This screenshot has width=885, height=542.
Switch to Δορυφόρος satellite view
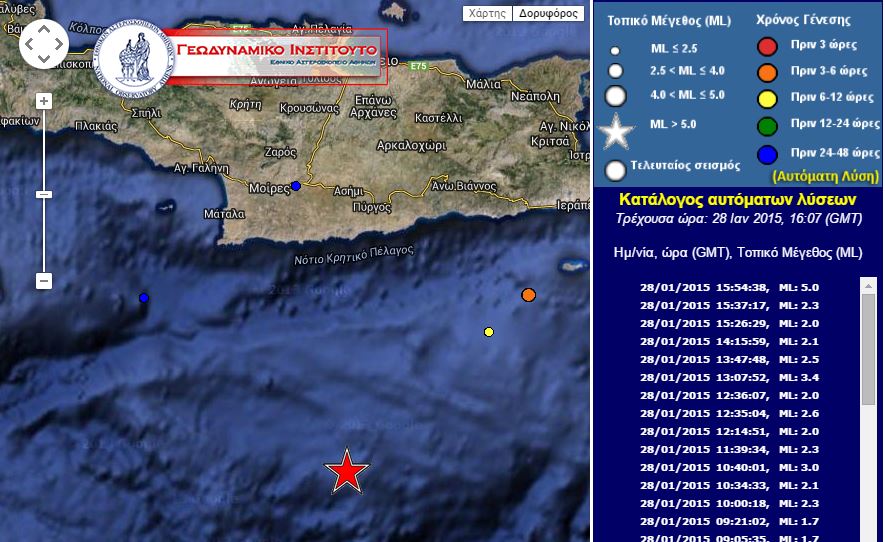548,14
